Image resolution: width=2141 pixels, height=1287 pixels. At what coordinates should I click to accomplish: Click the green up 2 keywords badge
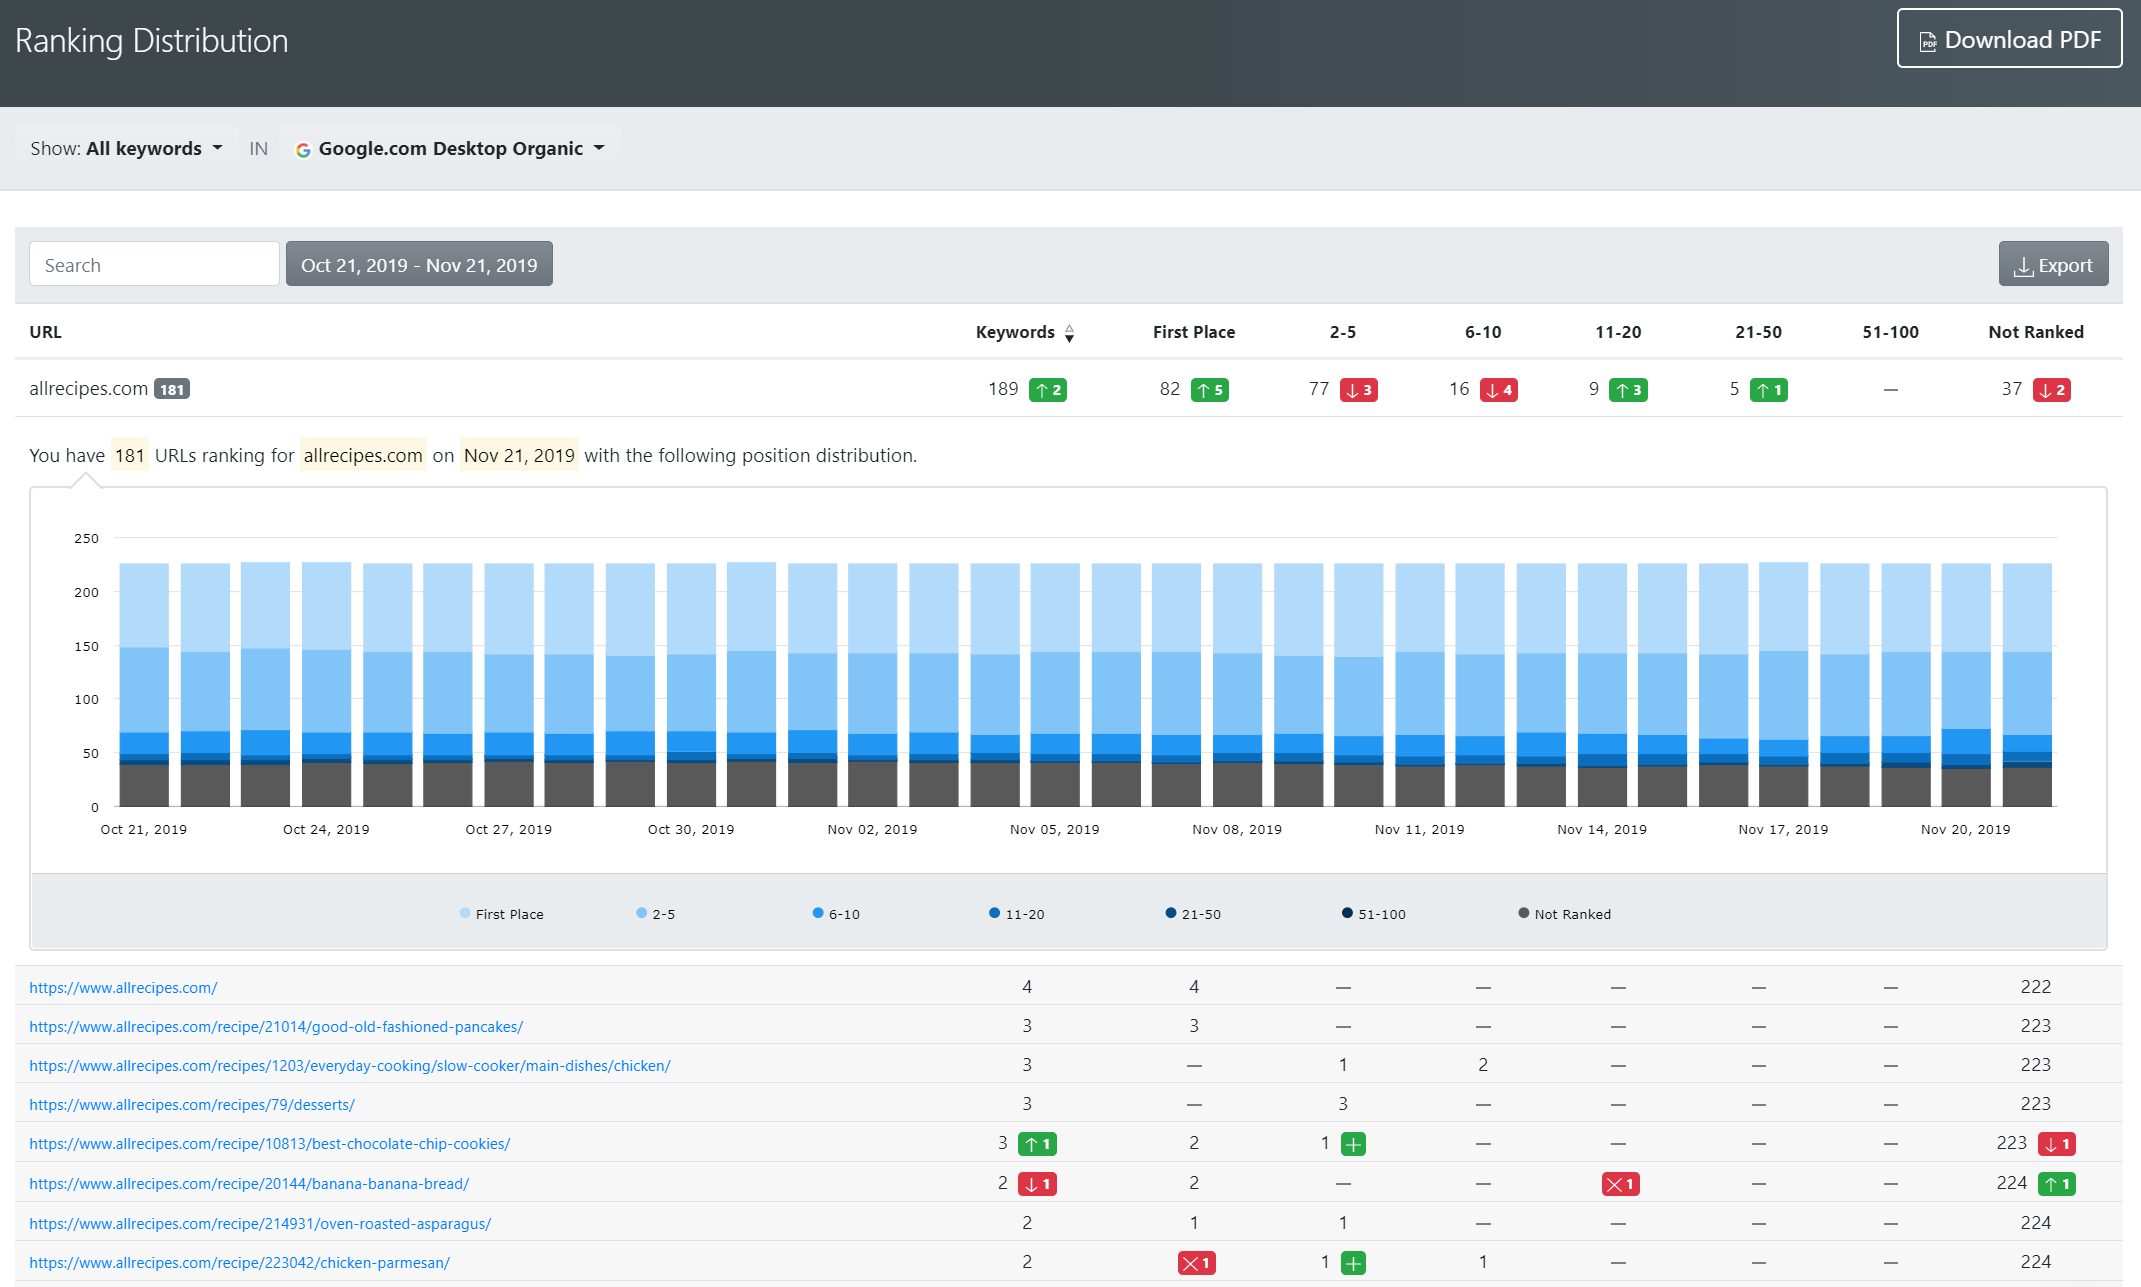(1048, 390)
